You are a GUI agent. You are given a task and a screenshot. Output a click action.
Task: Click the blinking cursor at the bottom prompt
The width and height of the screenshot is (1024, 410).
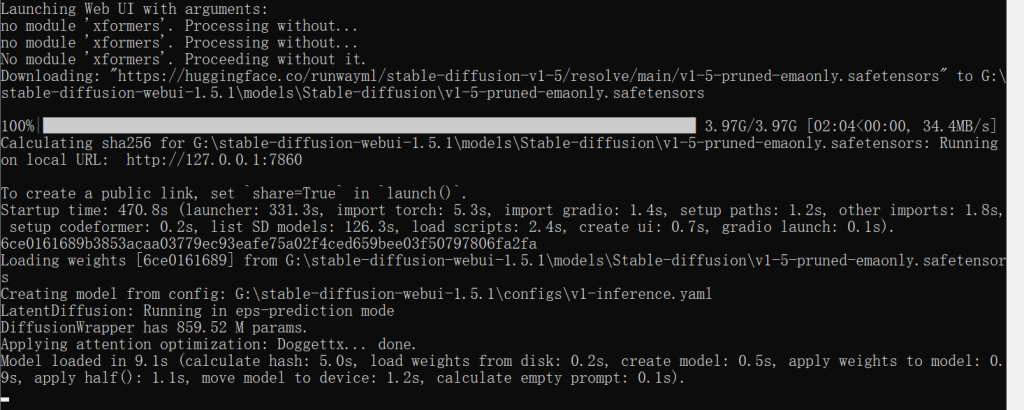coord(6,399)
